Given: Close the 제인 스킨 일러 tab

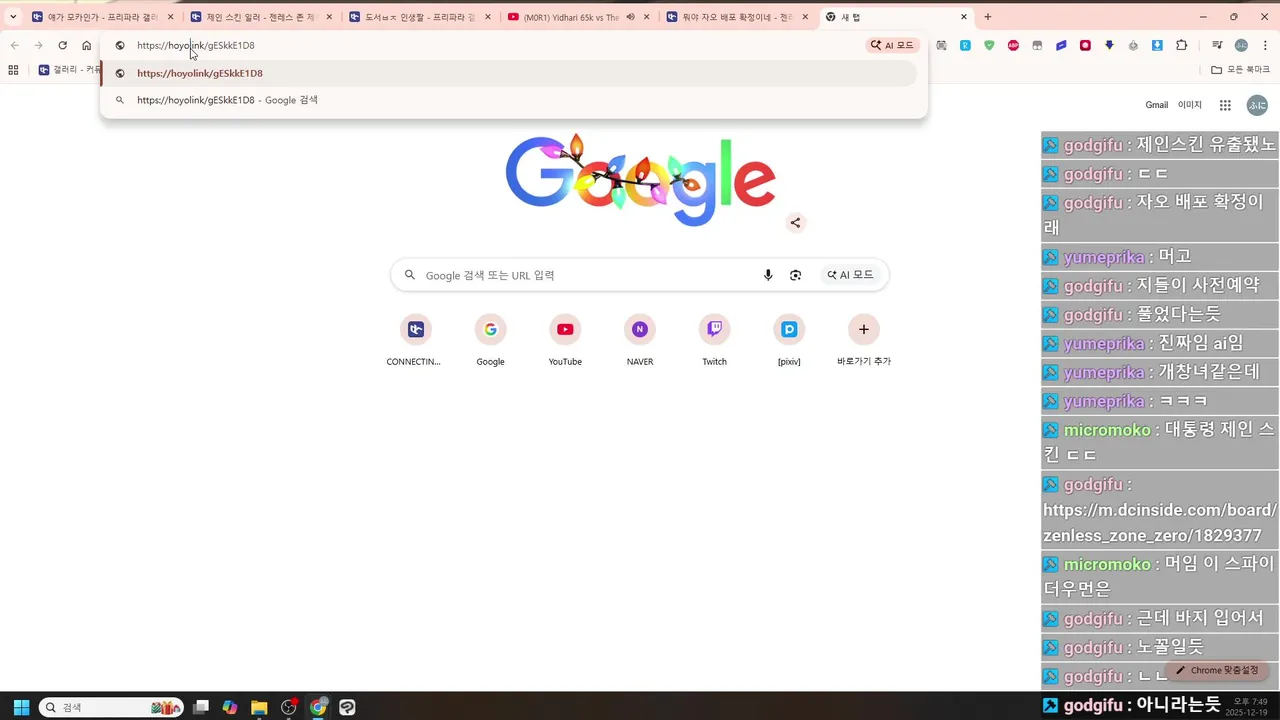Looking at the screenshot, I should pyautogui.click(x=329, y=17).
